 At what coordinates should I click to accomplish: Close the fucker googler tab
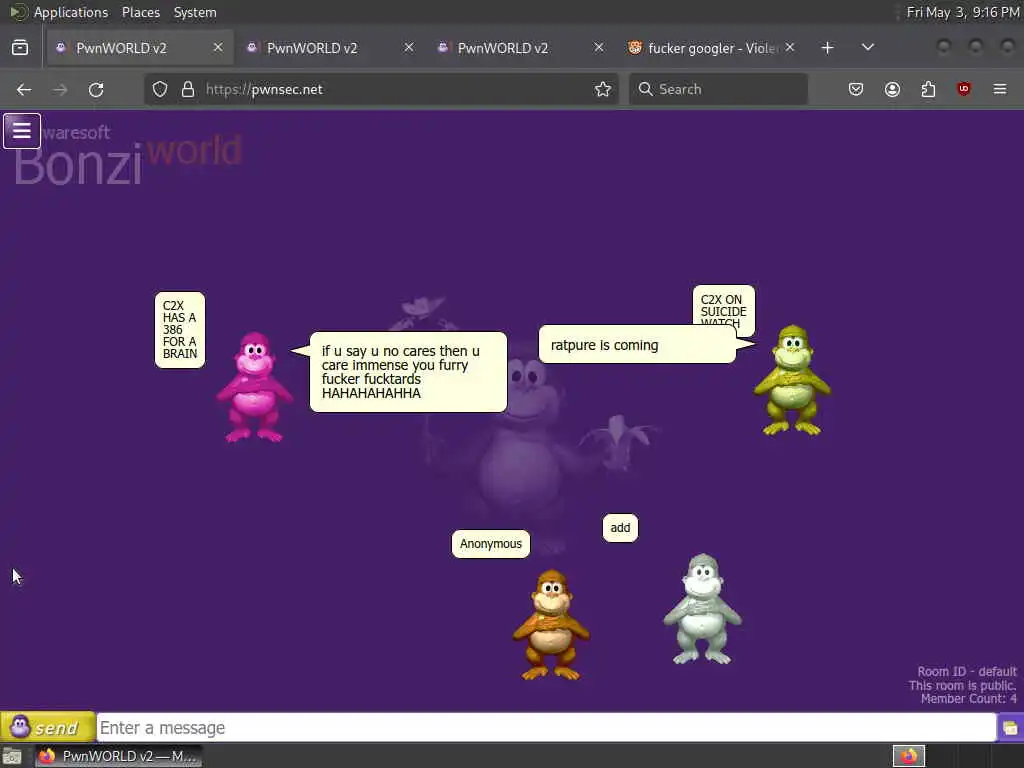tap(790, 48)
